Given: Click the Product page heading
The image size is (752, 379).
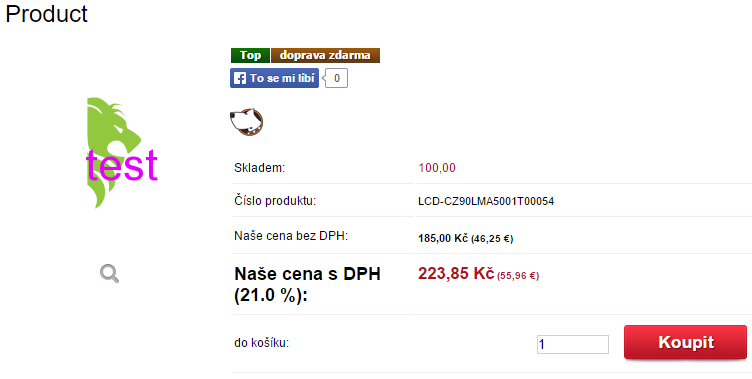Looking at the screenshot, I should (47, 13).
